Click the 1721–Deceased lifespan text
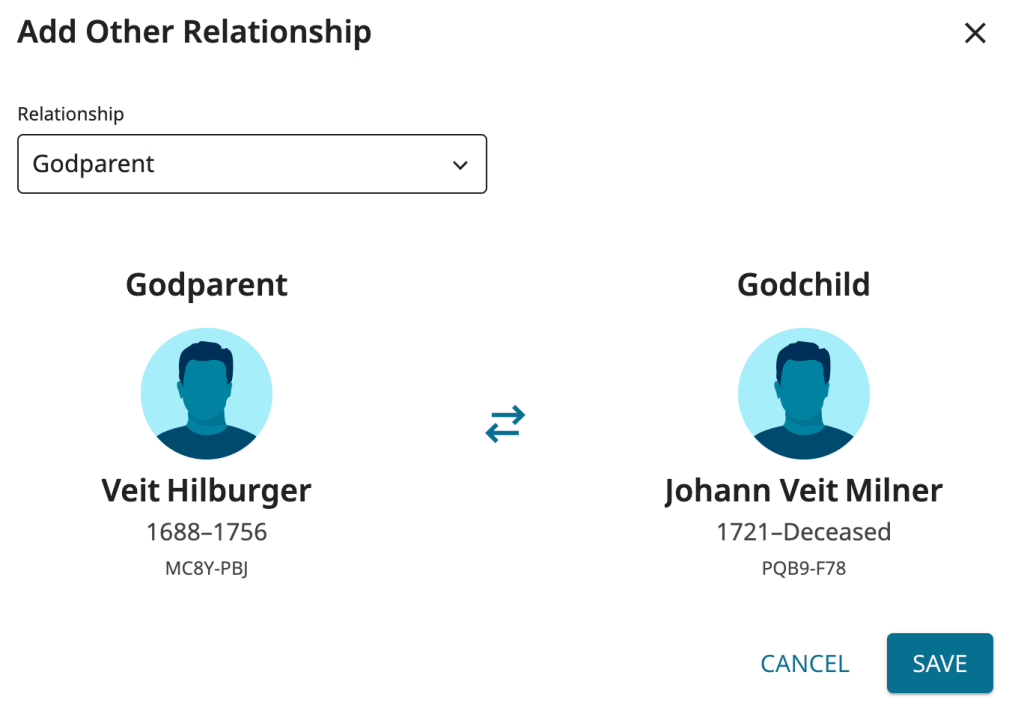1024x711 pixels. tap(803, 532)
